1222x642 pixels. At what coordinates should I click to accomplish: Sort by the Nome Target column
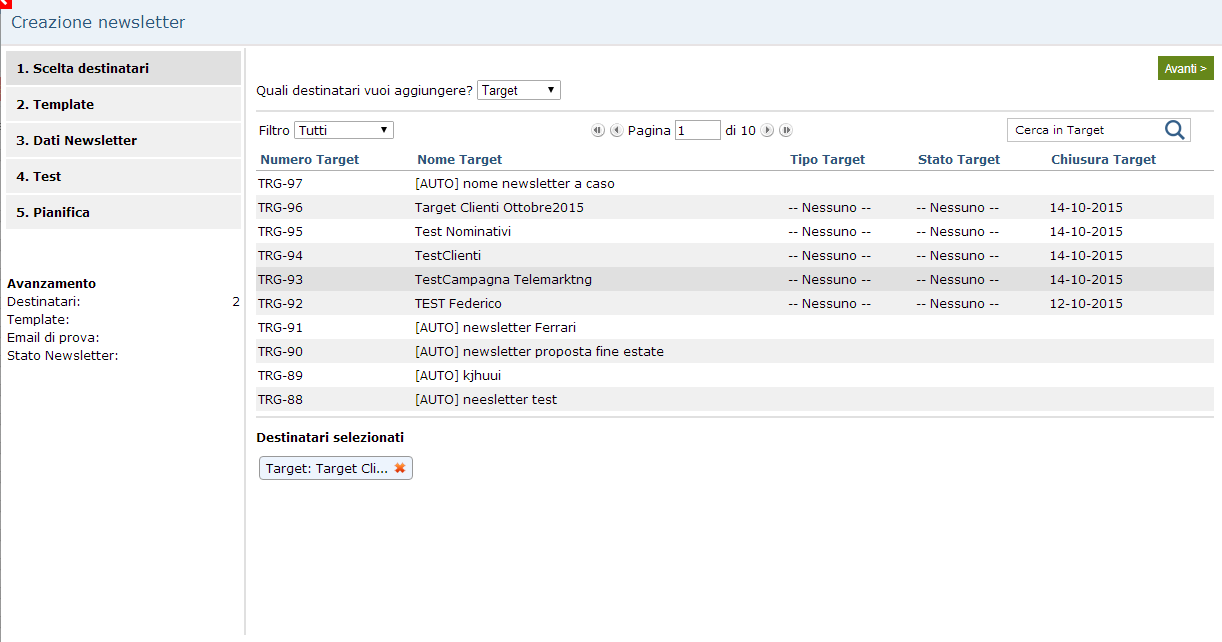pos(460,159)
